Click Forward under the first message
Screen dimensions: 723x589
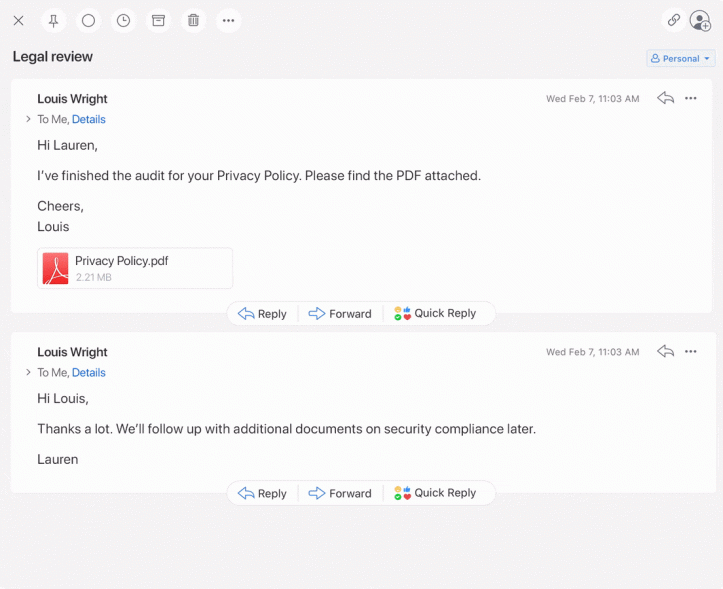pos(340,314)
